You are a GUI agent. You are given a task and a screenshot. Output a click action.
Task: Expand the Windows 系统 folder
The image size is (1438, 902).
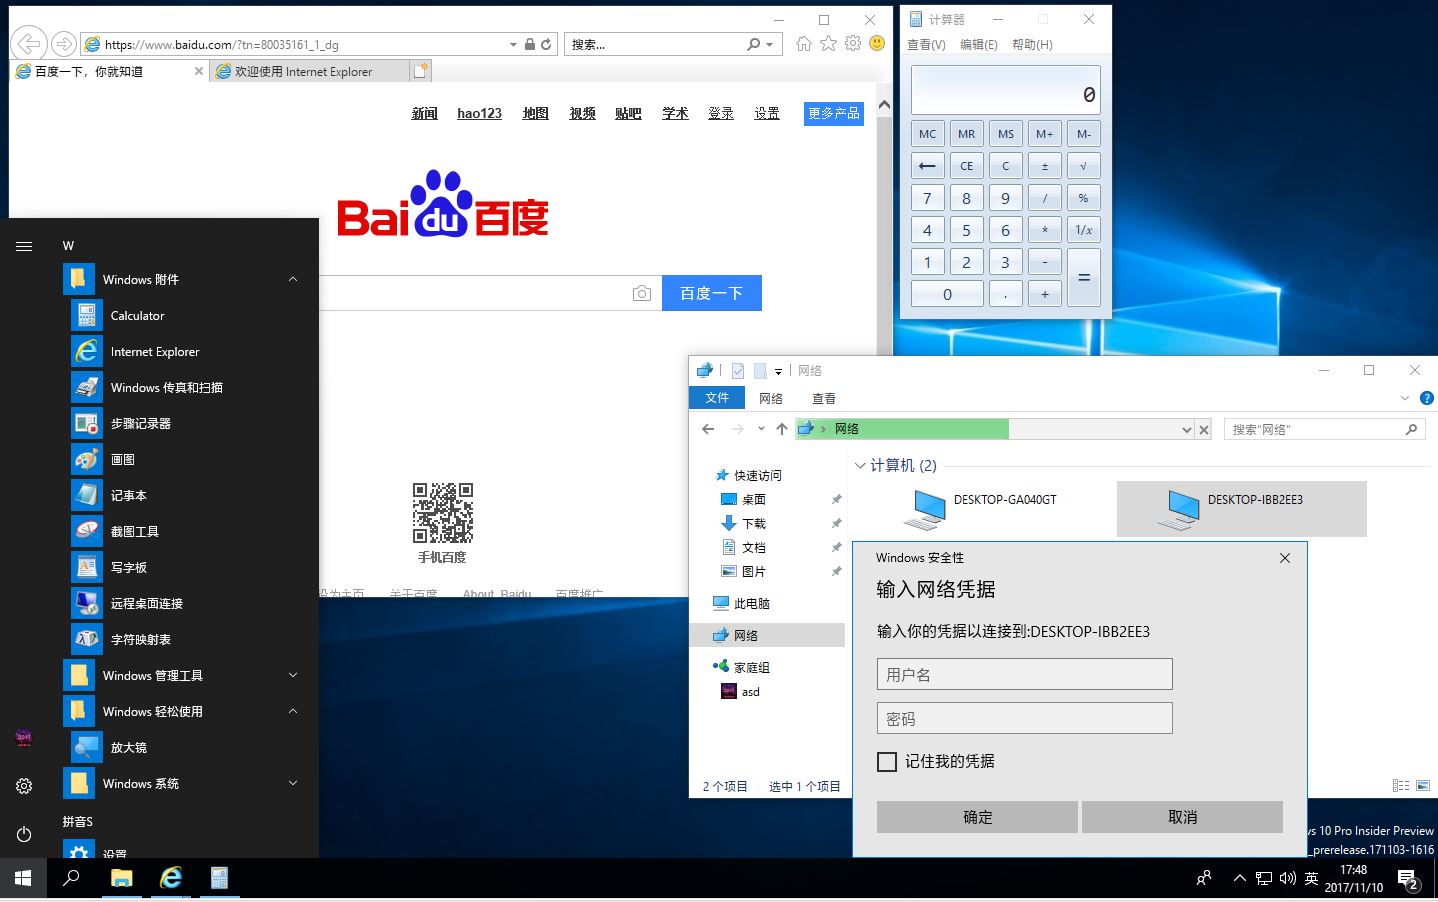coord(293,783)
